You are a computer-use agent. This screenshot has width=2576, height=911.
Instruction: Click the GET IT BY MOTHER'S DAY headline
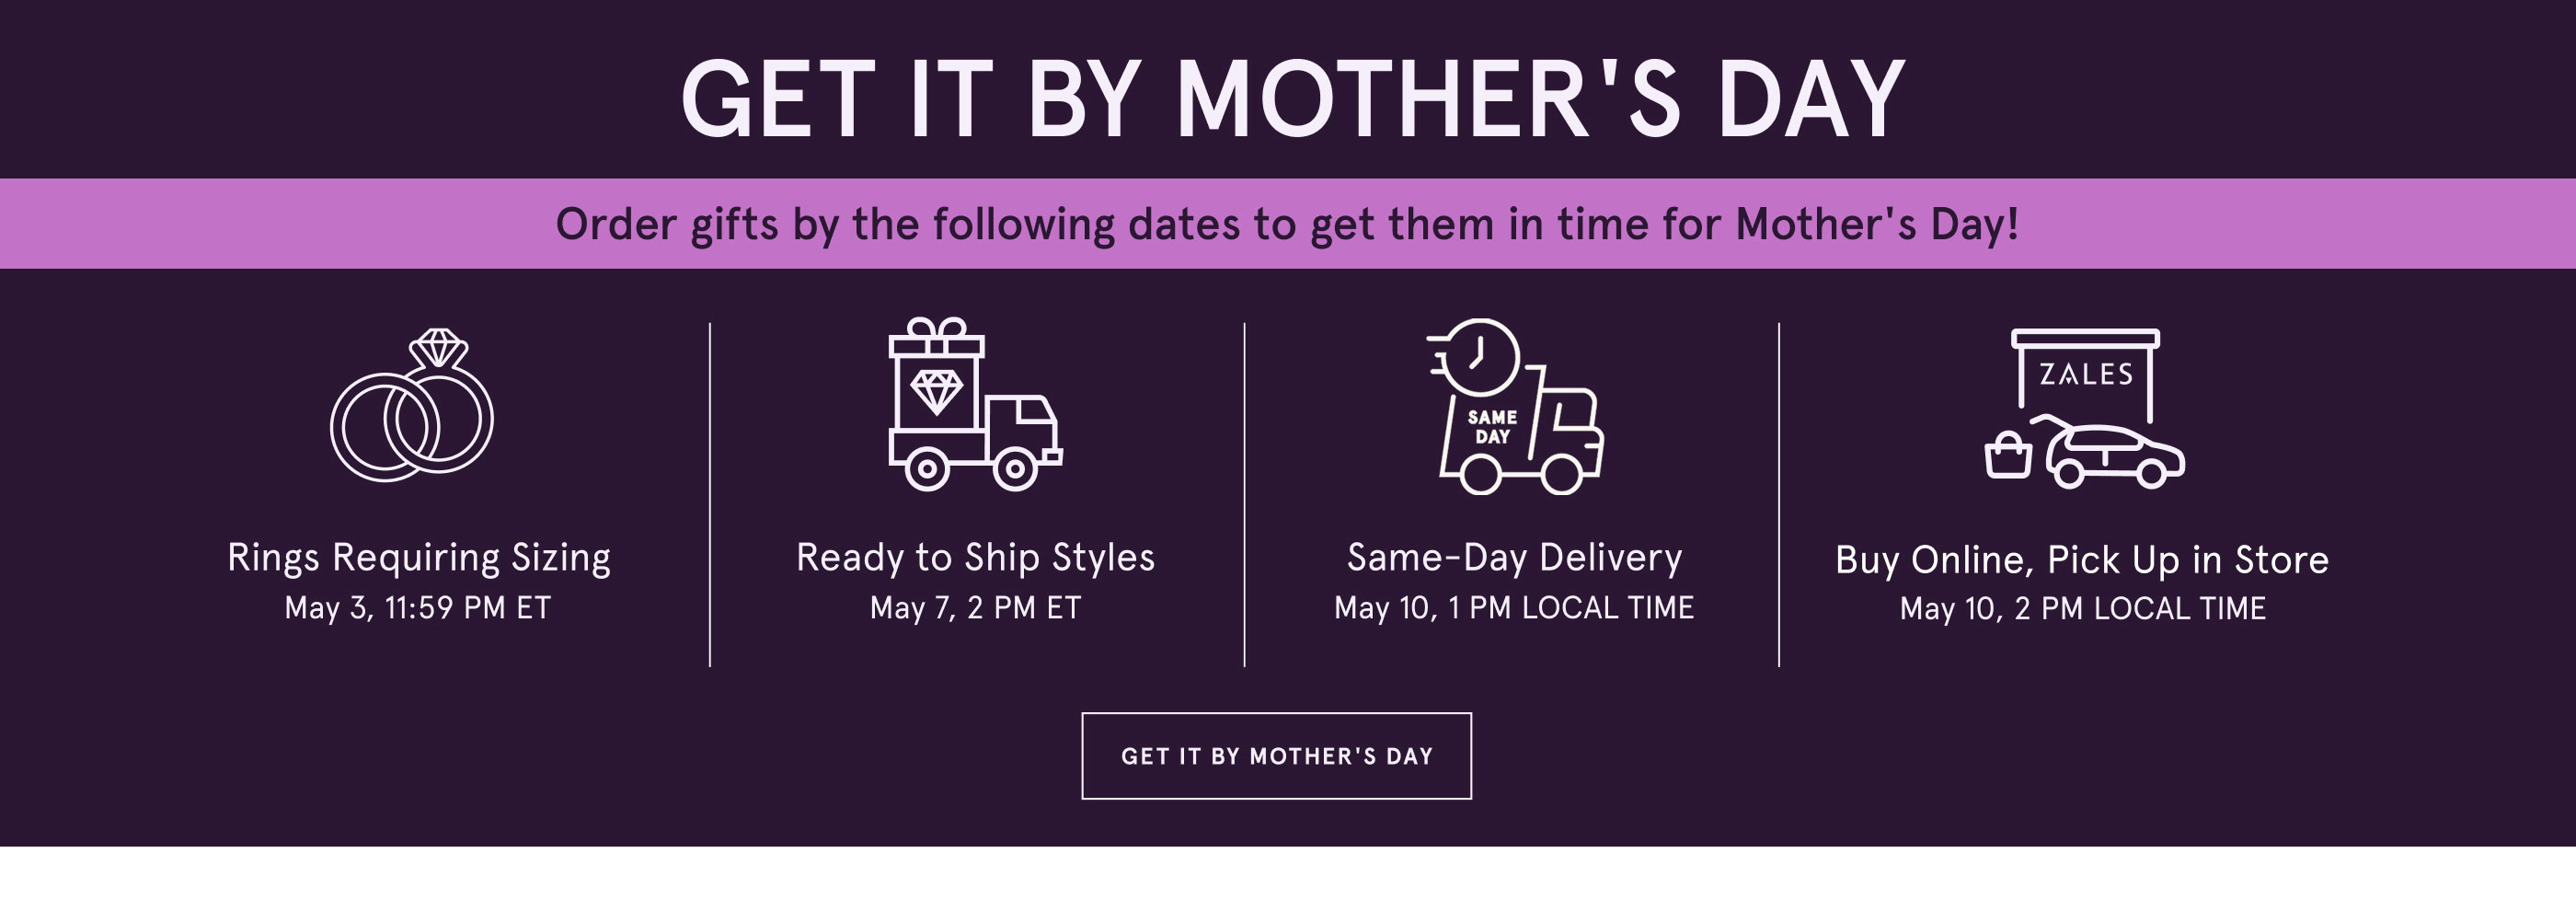[1288, 95]
